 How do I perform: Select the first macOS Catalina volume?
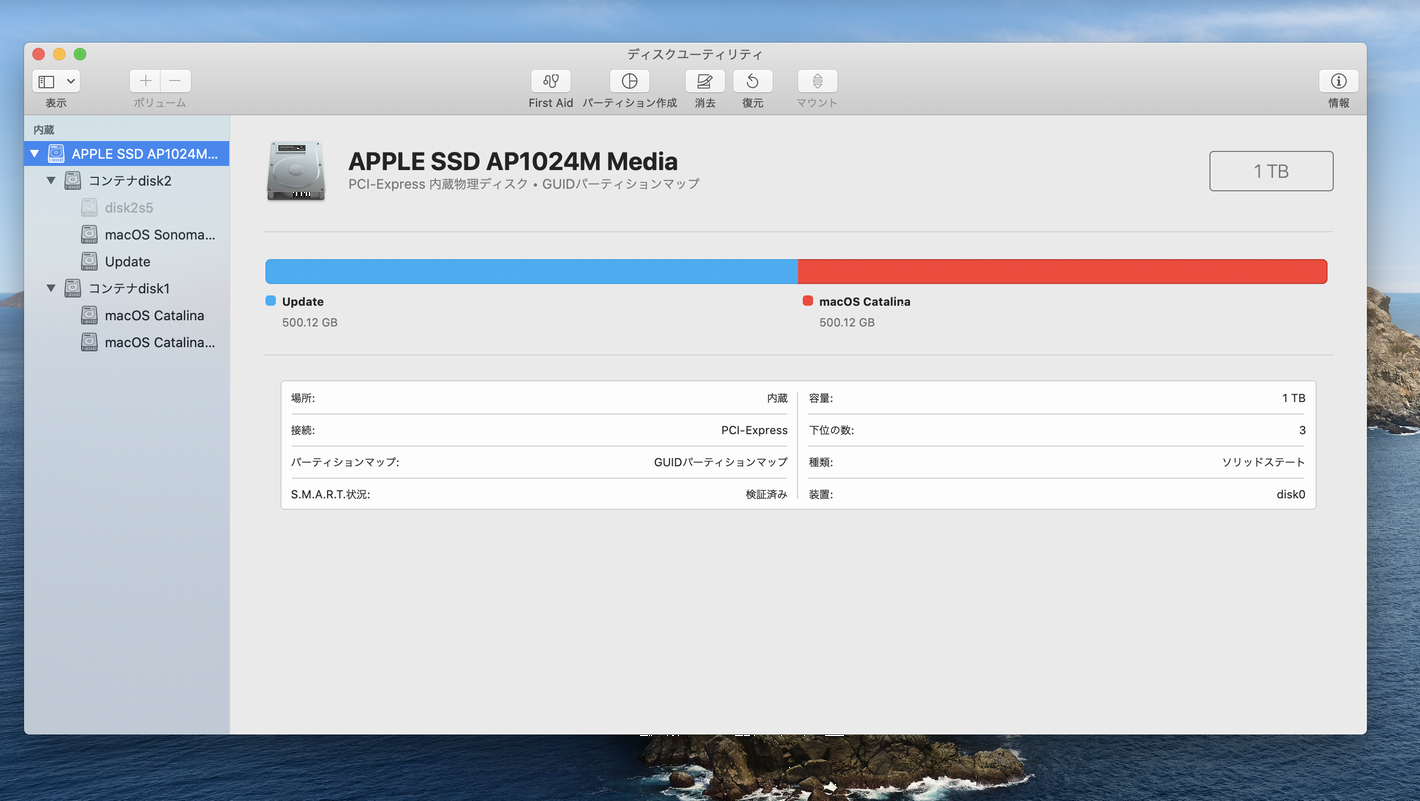click(x=154, y=316)
